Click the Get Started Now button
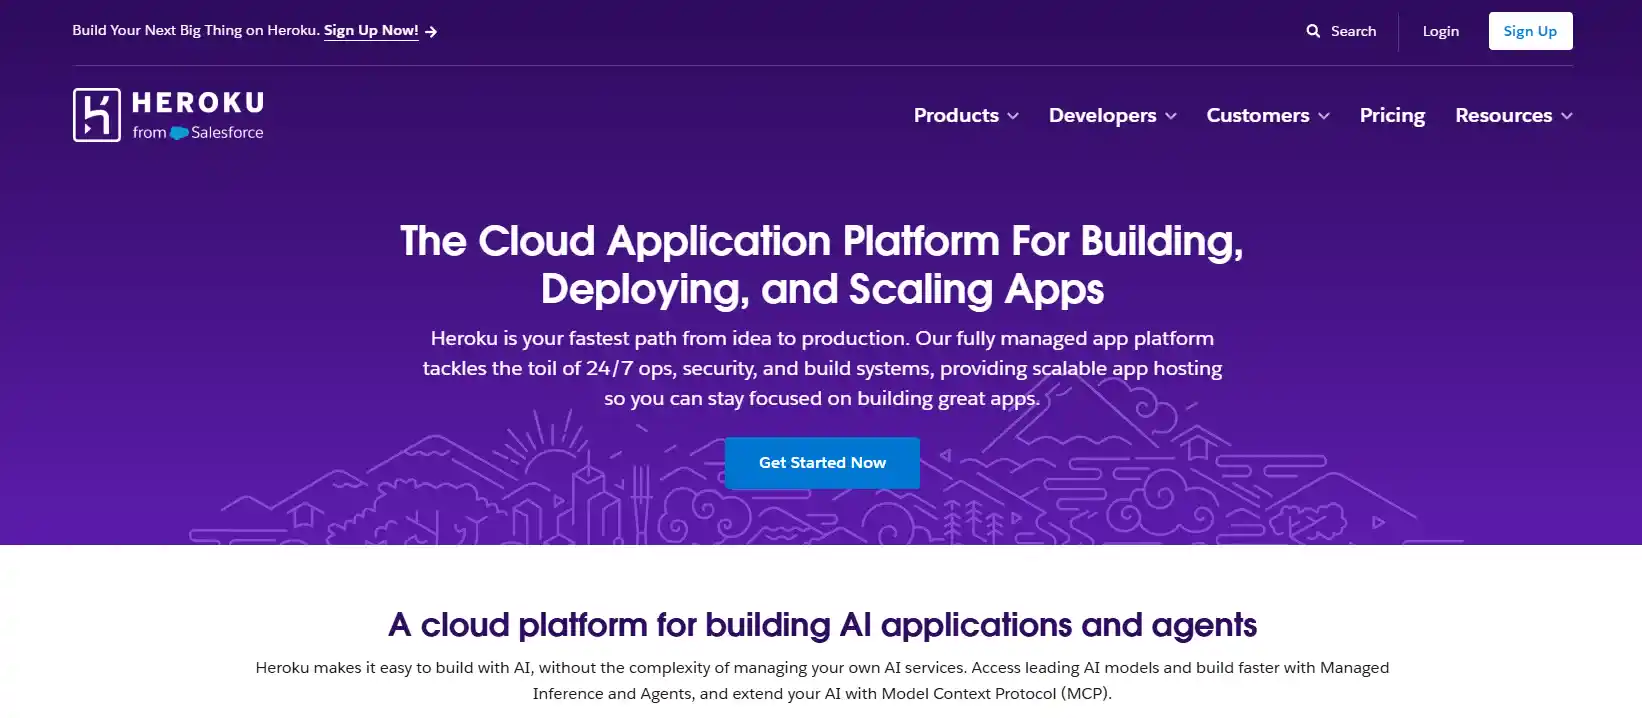The height and width of the screenshot is (718, 1642). 822,463
